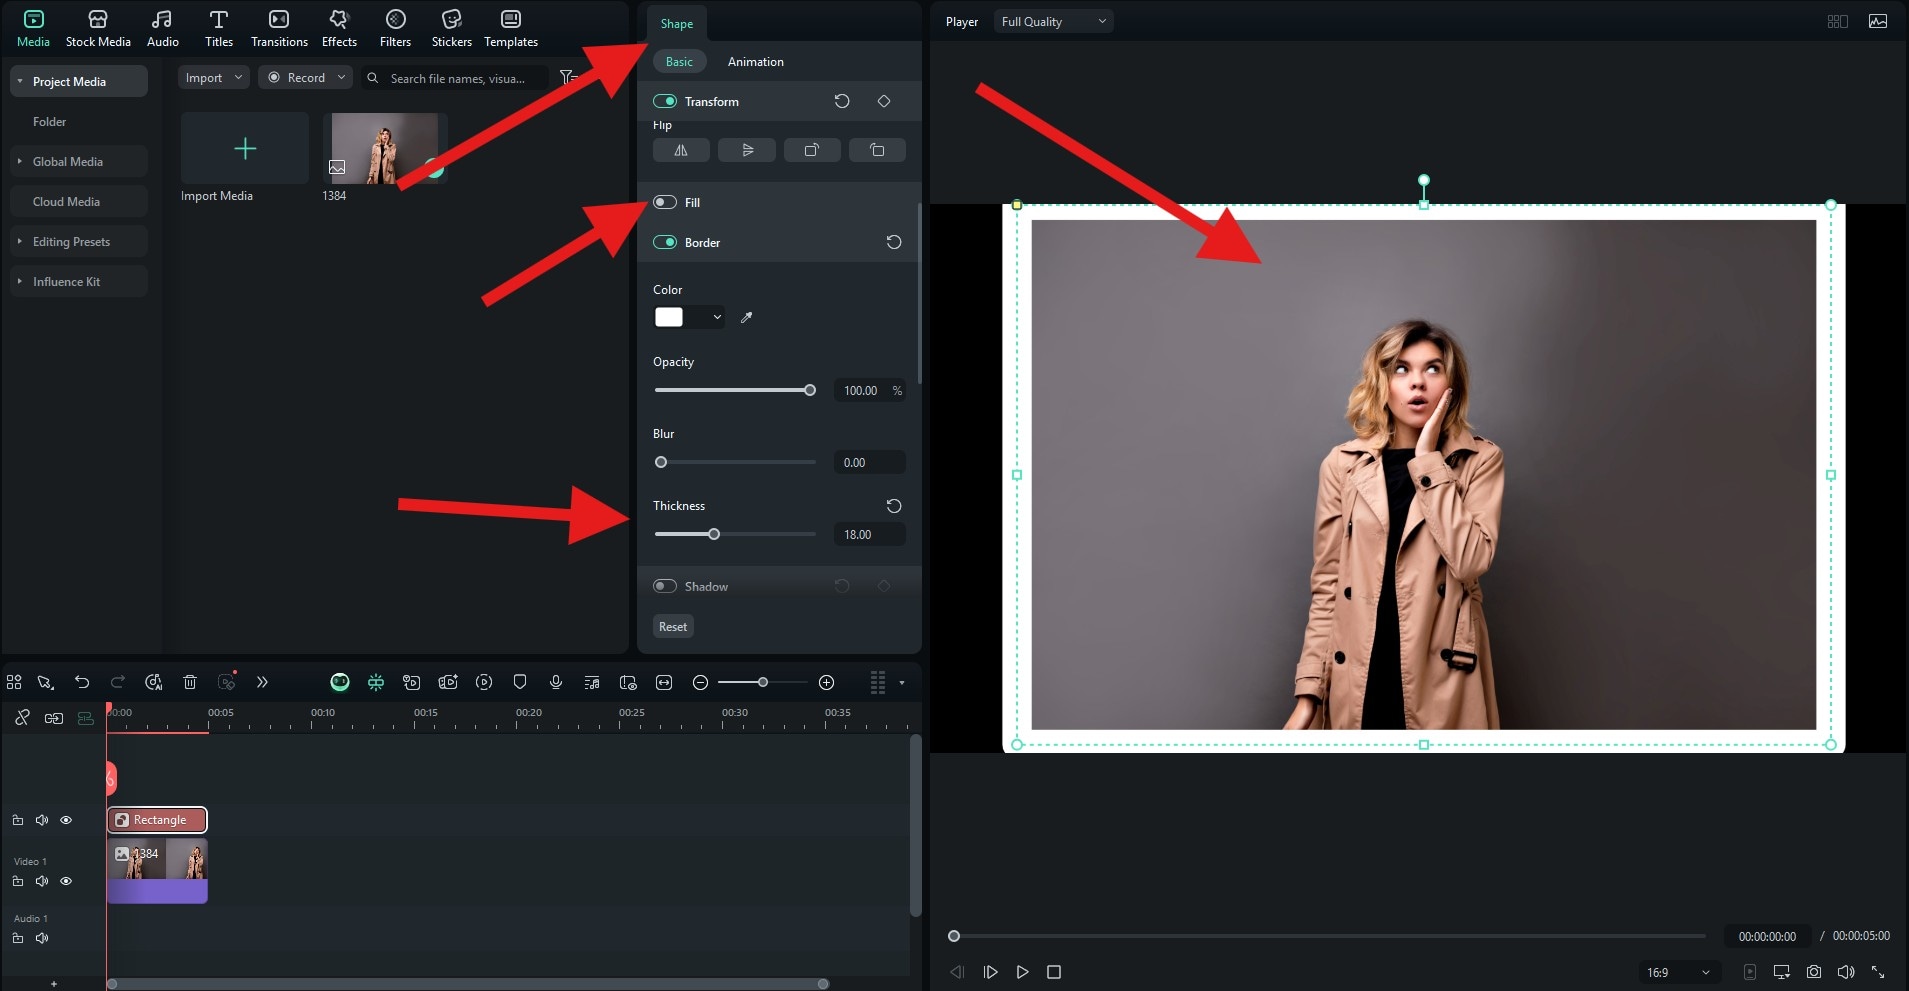Open the Import dropdown
The image size is (1909, 991).
[x=214, y=78]
